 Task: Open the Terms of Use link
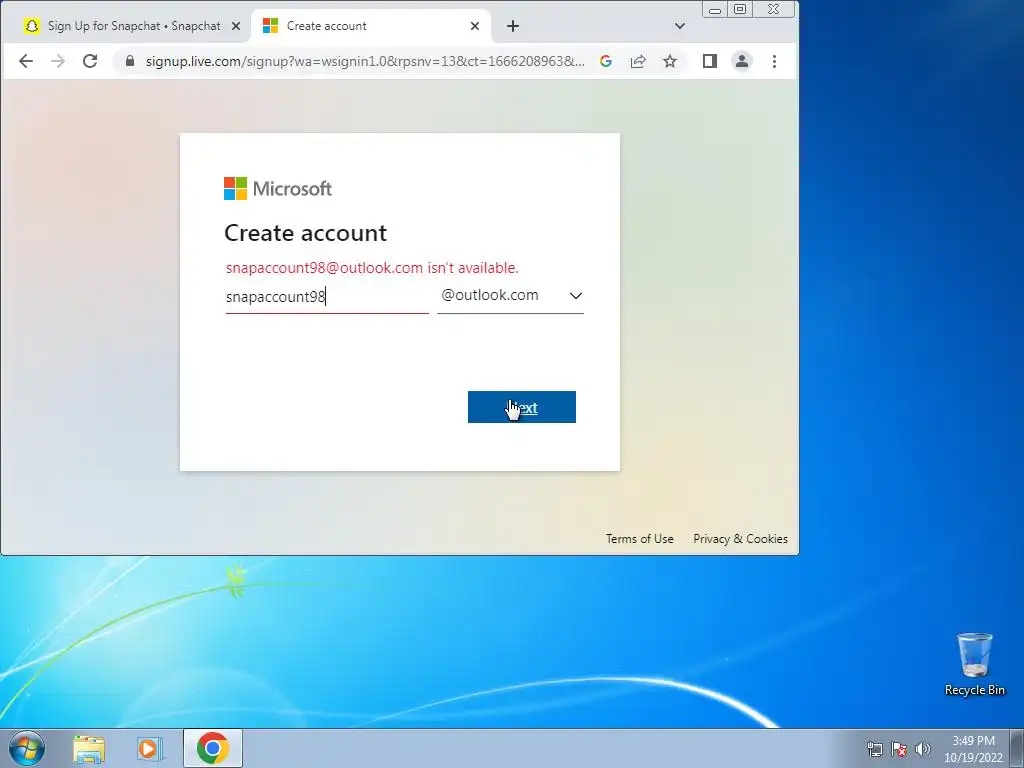(639, 539)
